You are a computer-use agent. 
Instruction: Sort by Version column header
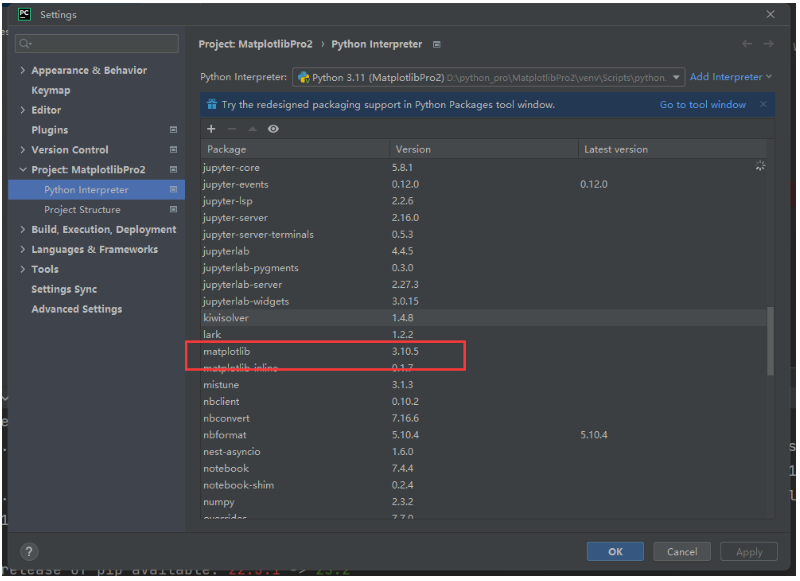pos(484,149)
